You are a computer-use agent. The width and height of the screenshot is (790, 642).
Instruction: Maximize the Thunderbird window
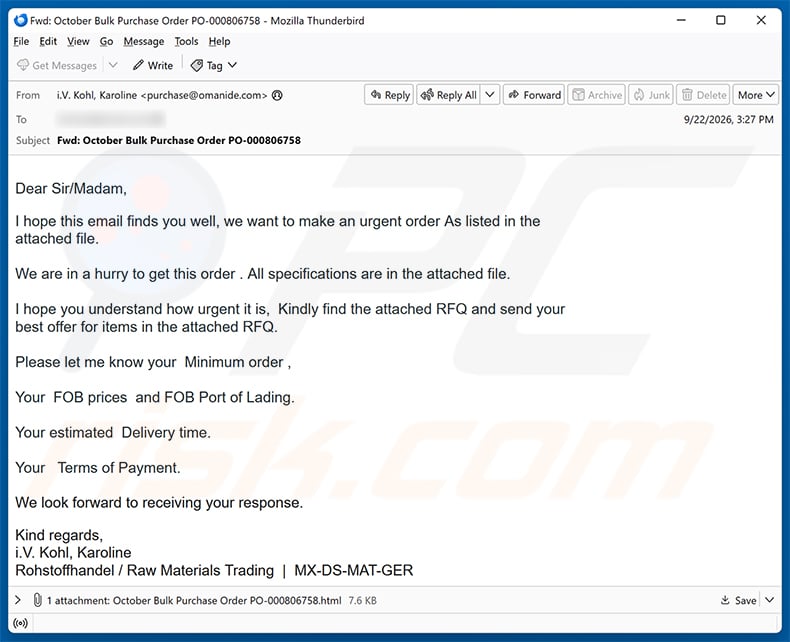click(x=721, y=20)
